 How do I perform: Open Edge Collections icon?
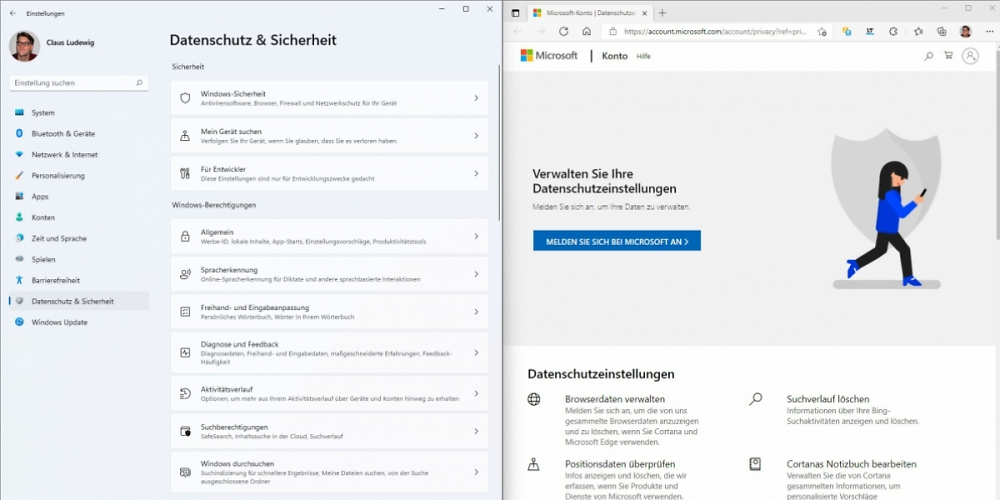[941, 31]
